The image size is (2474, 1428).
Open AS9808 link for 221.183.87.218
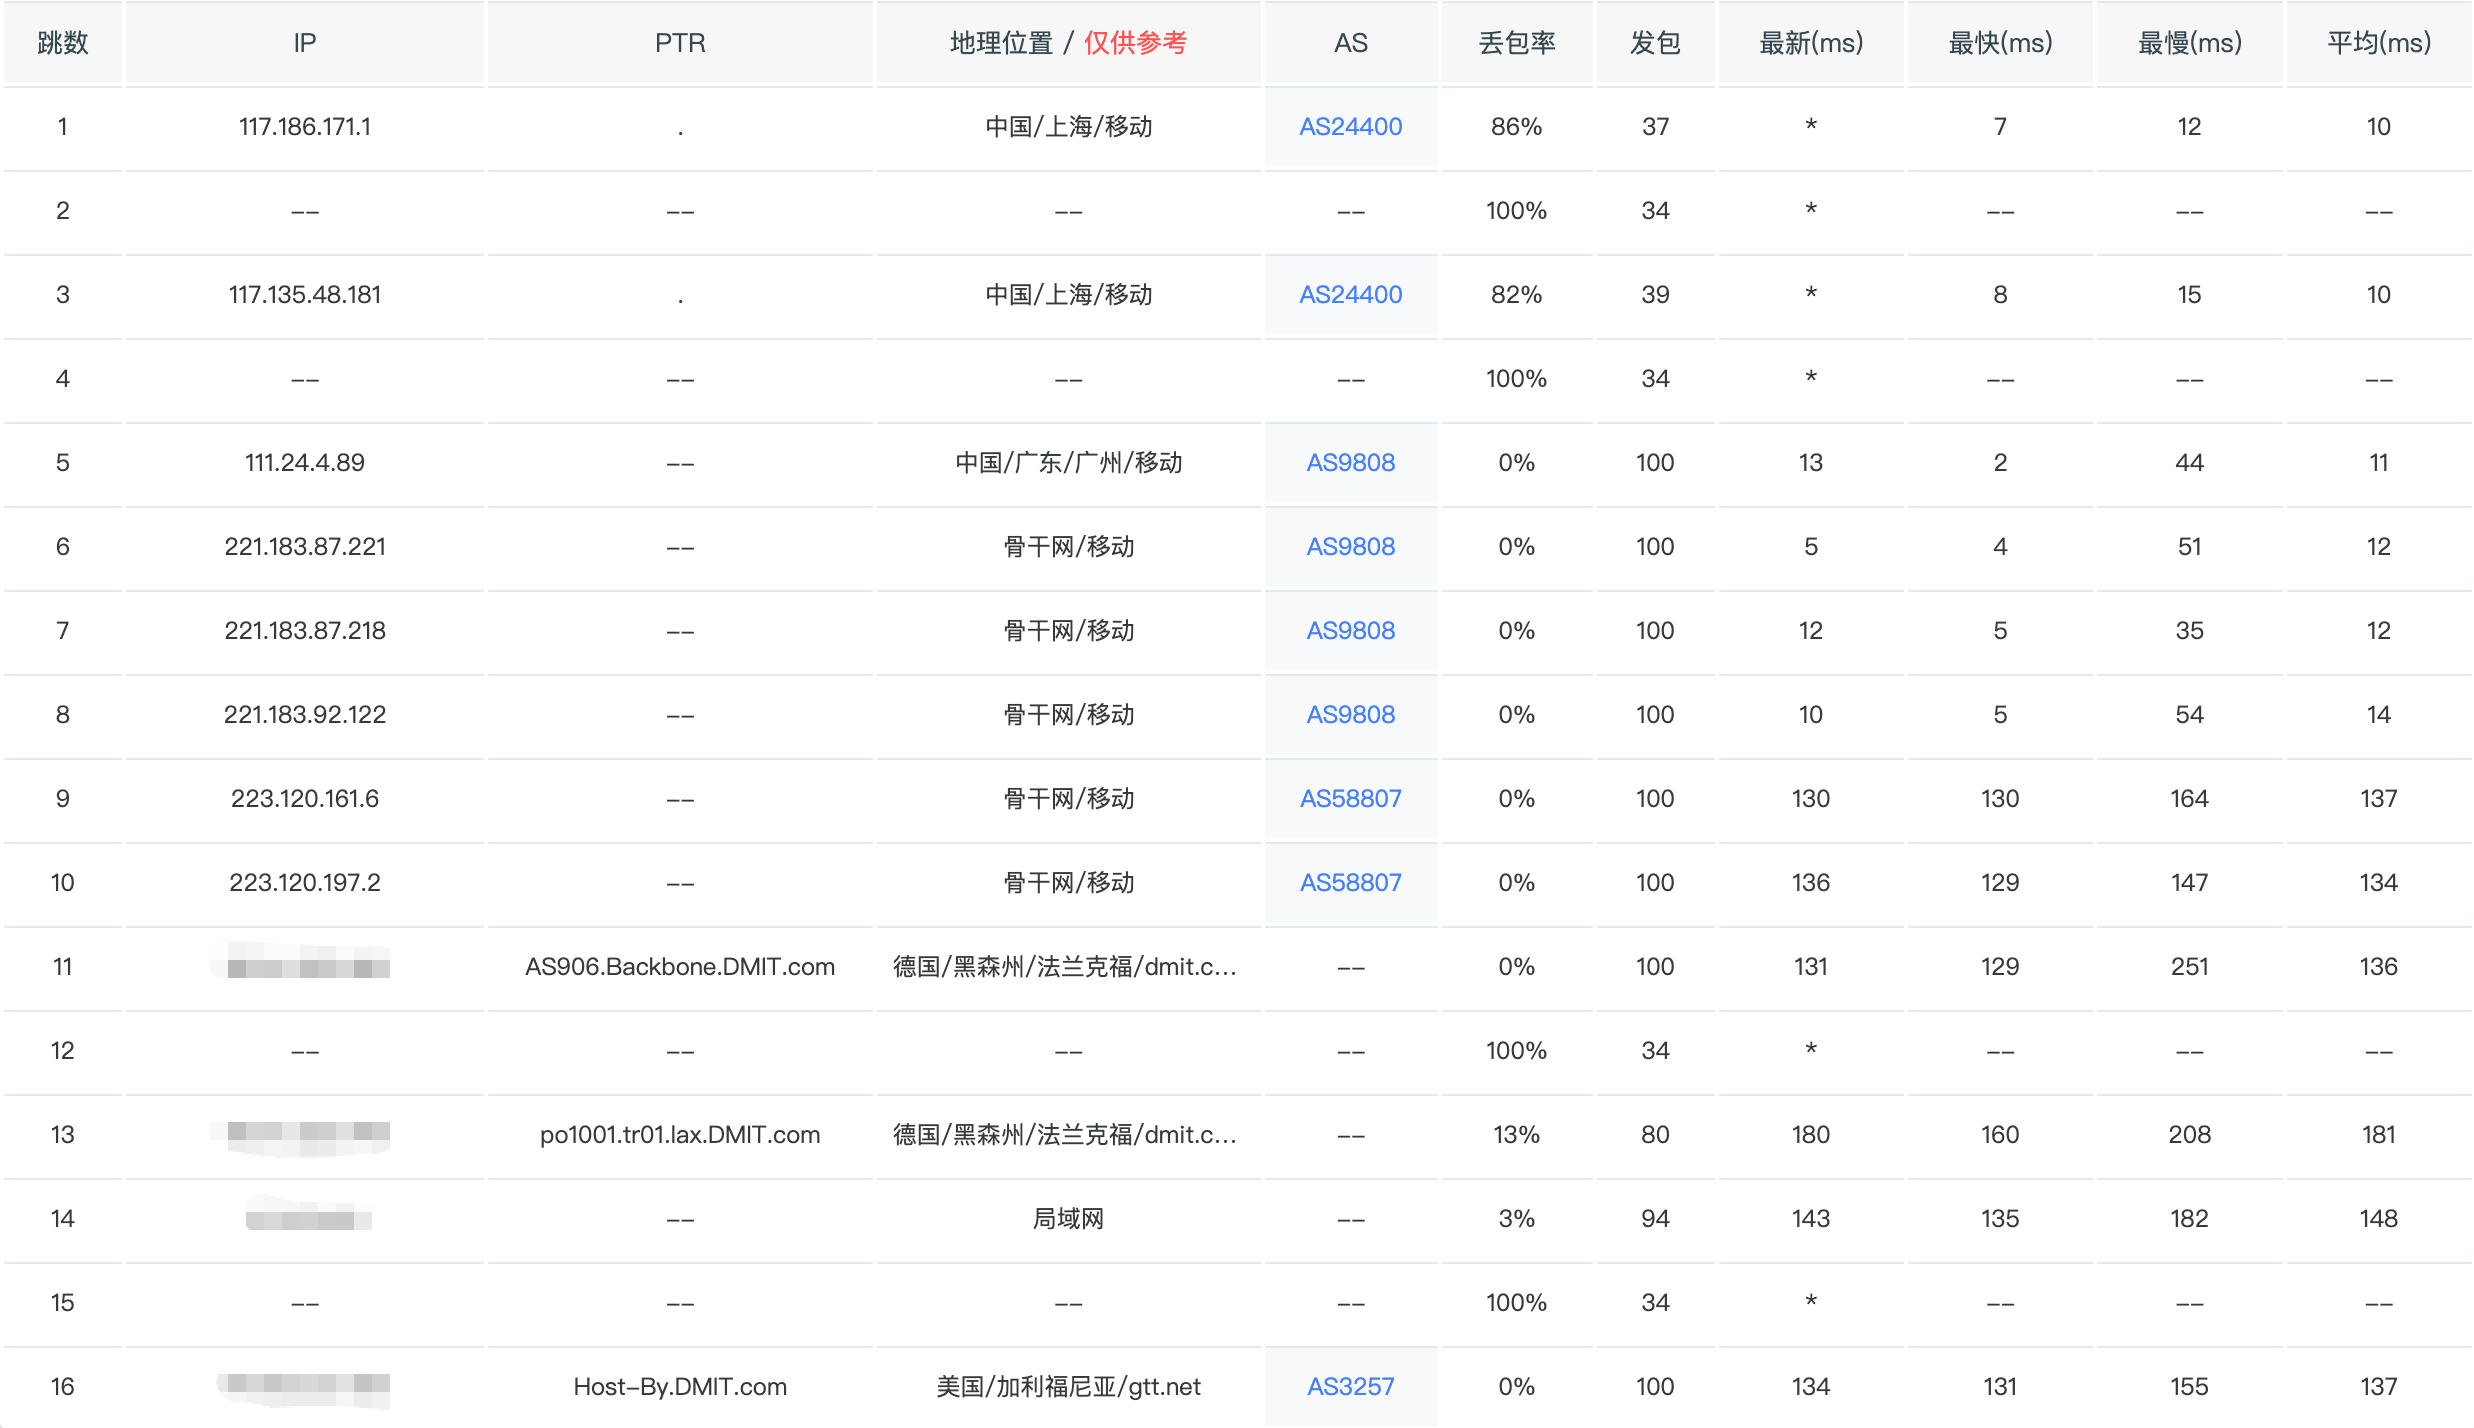pos(1350,631)
